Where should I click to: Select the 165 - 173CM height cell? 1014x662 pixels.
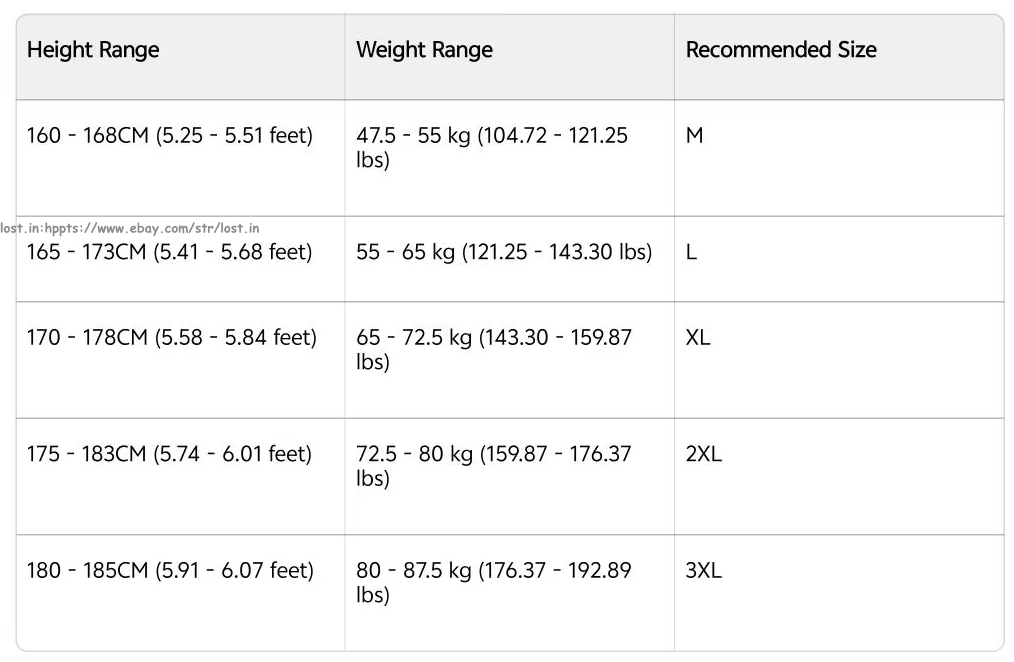click(170, 253)
